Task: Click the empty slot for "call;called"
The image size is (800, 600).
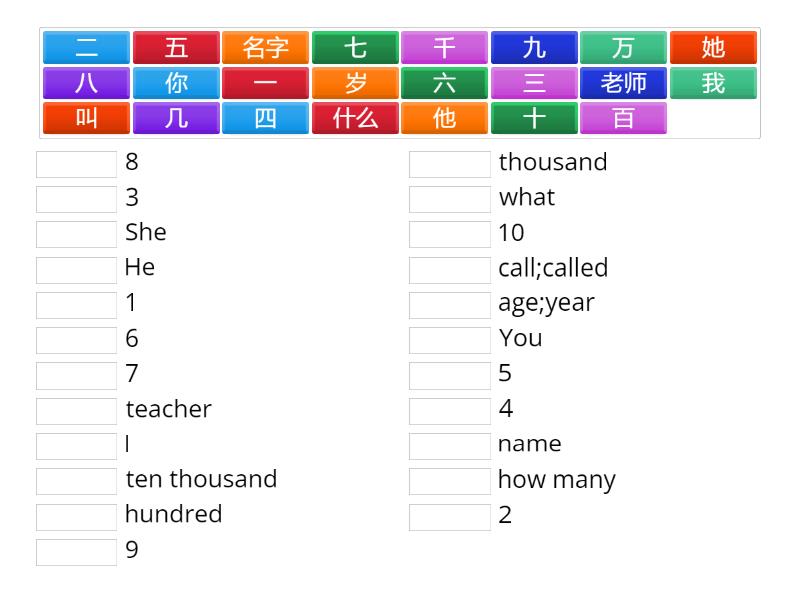Action: click(450, 270)
